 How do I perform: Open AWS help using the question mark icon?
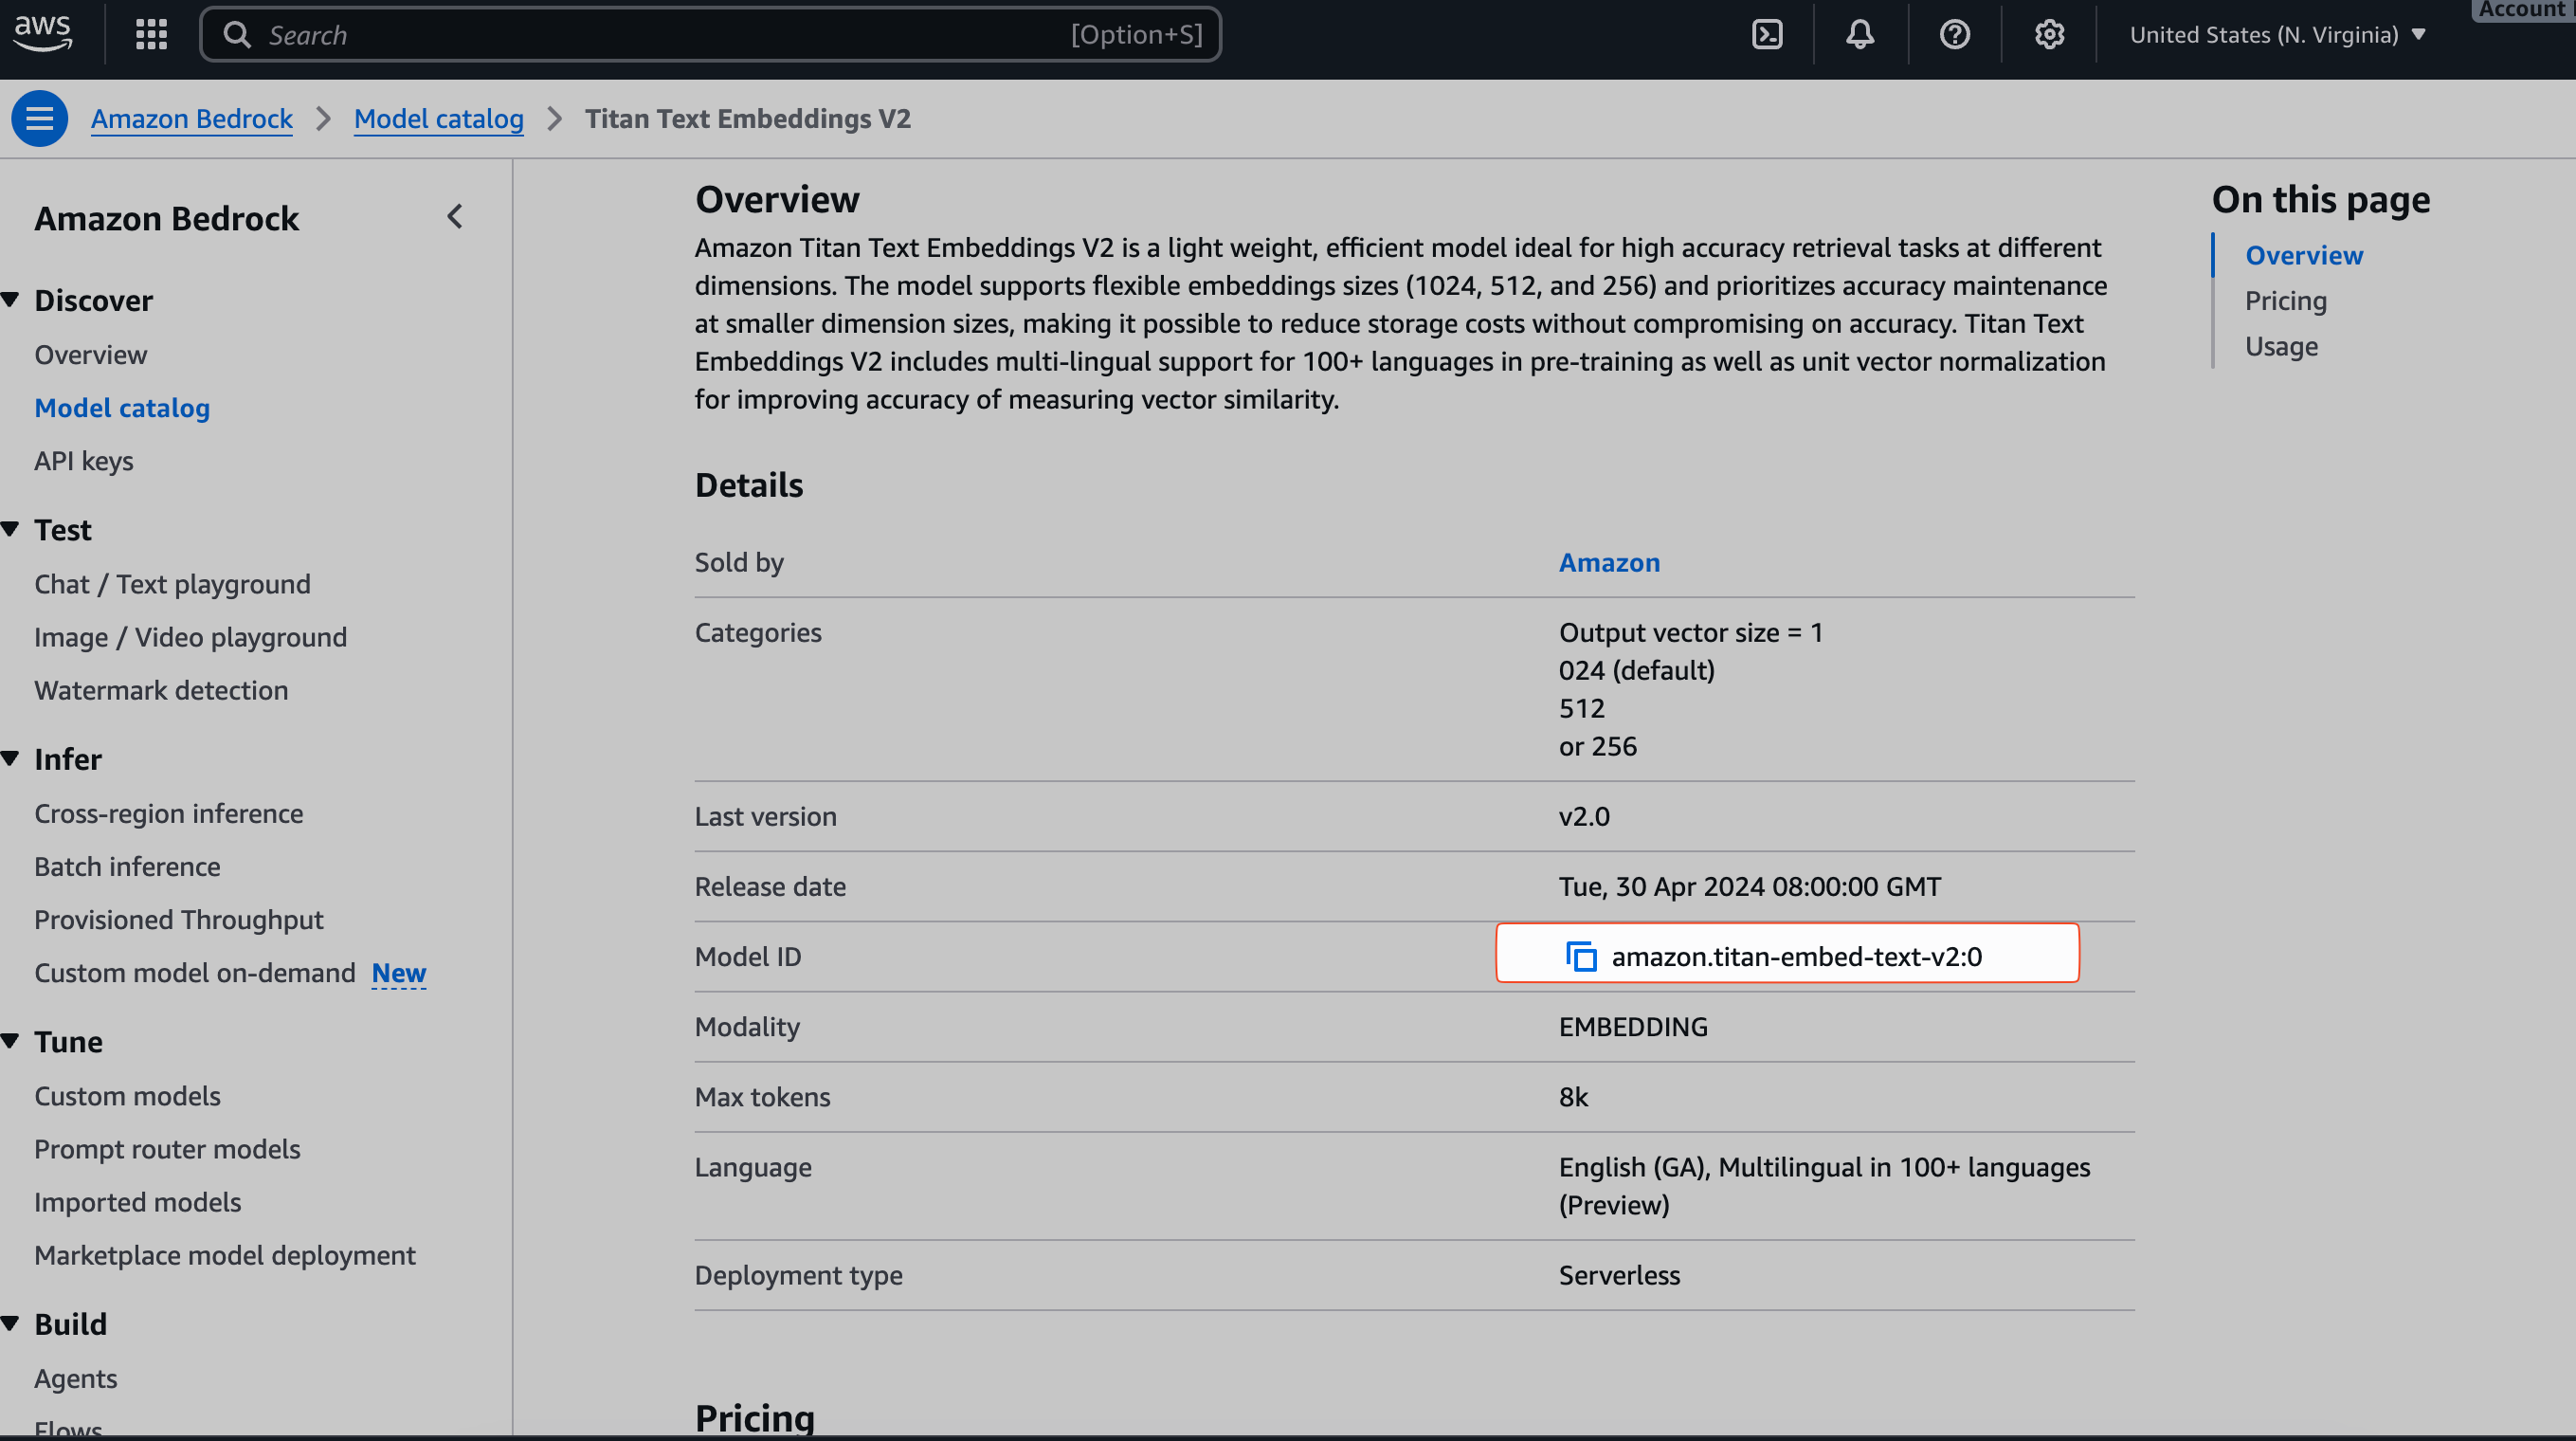(1955, 33)
